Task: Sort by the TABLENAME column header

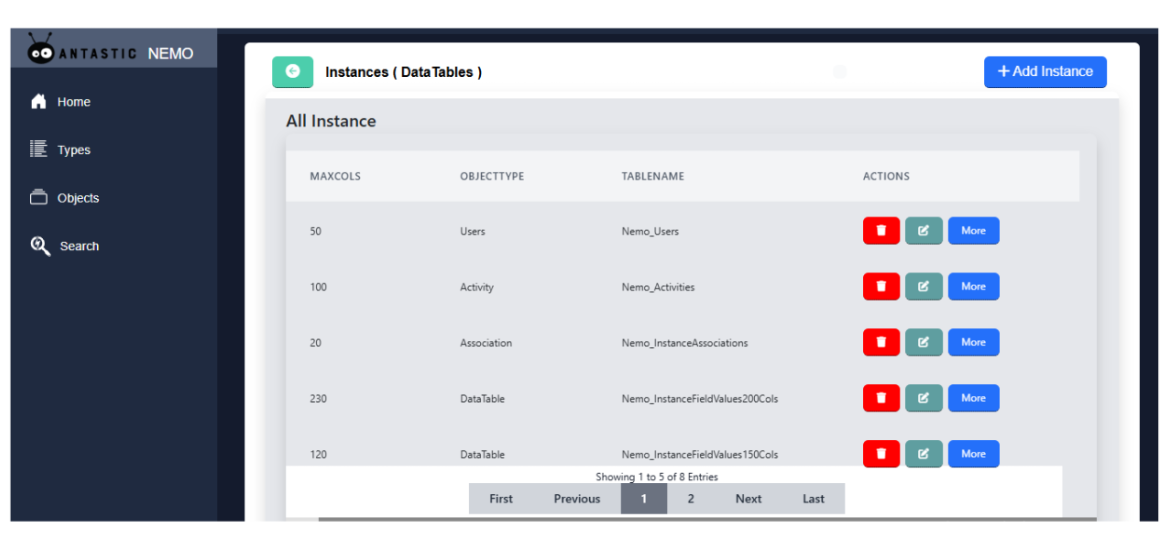Action: click(x=652, y=177)
